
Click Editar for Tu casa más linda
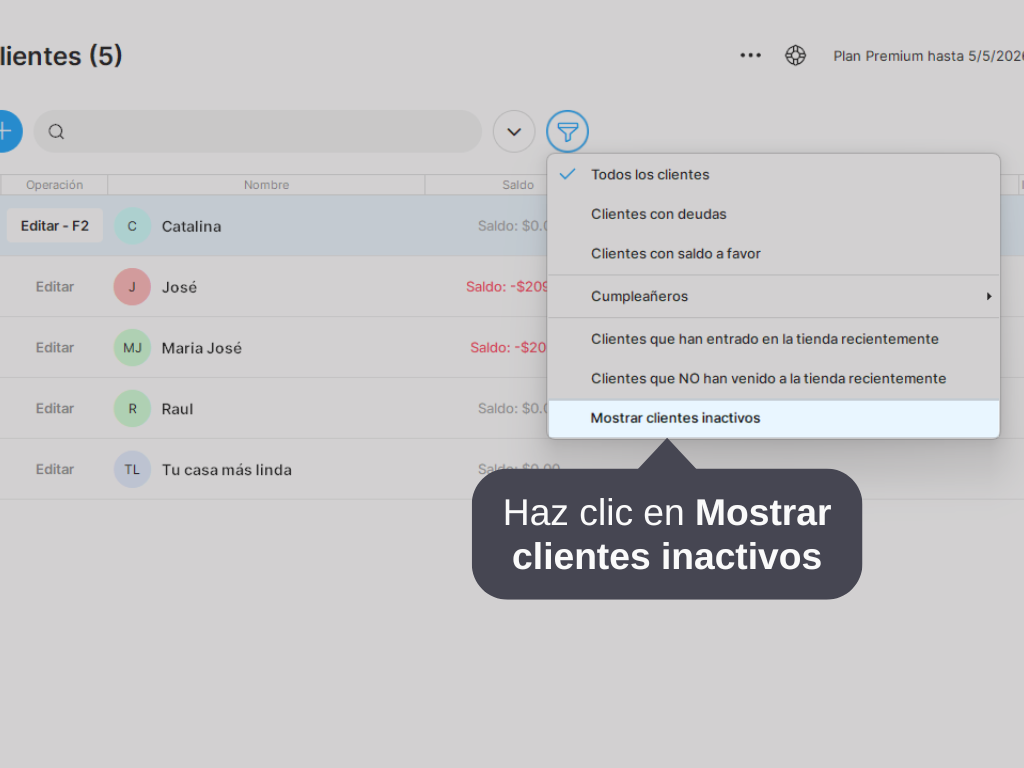pyautogui.click(x=55, y=469)
